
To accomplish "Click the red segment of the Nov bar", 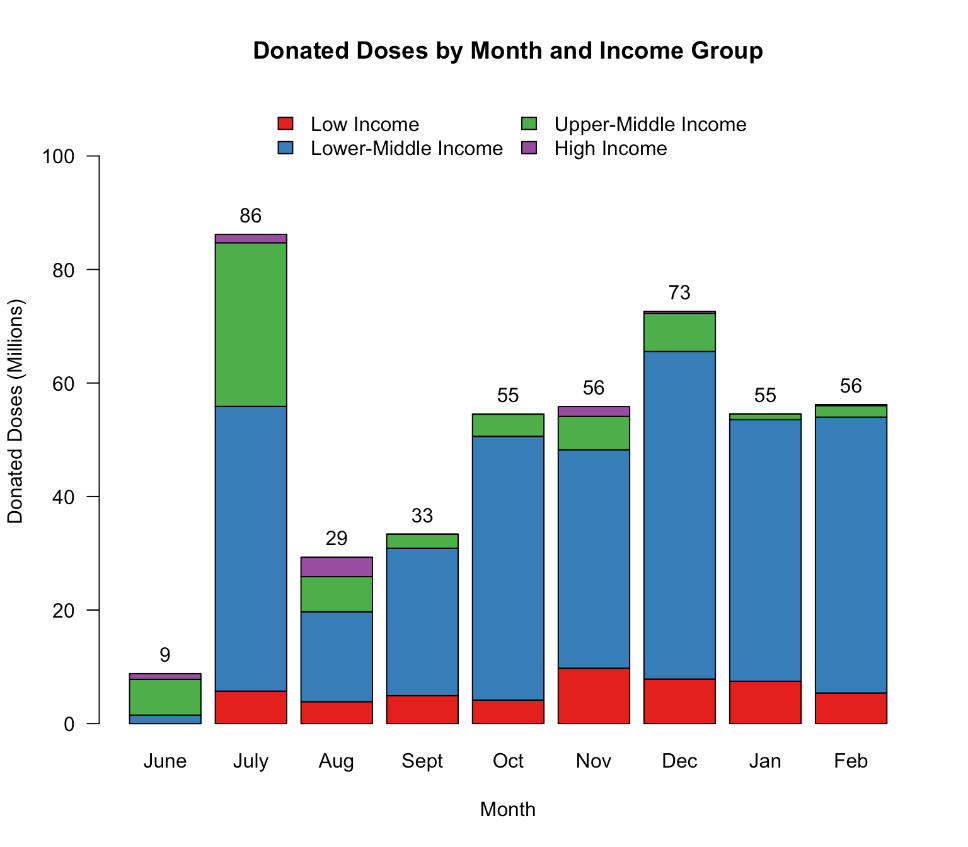I will point(594,695).
